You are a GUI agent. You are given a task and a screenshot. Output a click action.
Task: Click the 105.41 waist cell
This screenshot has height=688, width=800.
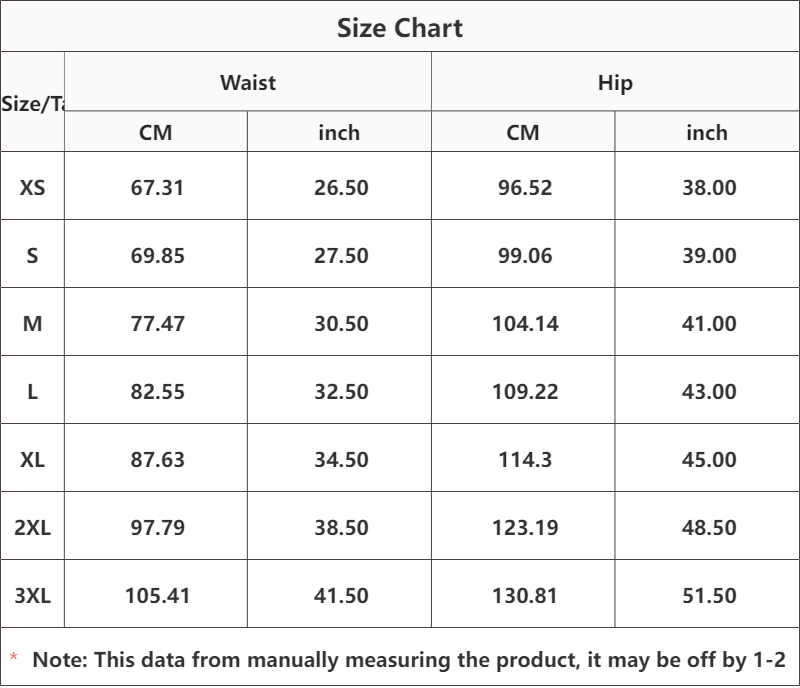[157, 595]
